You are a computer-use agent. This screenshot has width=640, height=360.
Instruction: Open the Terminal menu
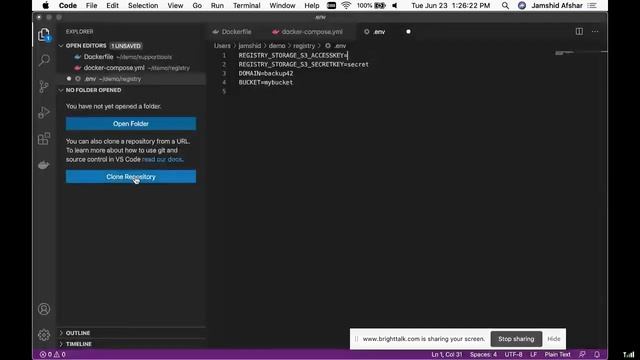(247, 6)
